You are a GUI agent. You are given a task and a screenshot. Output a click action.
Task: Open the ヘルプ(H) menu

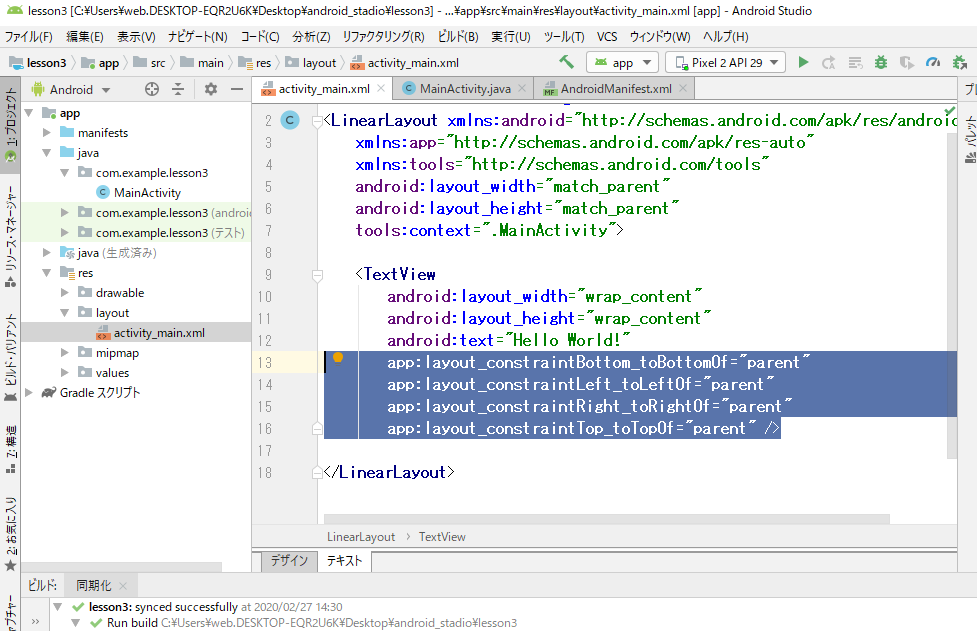725,37
